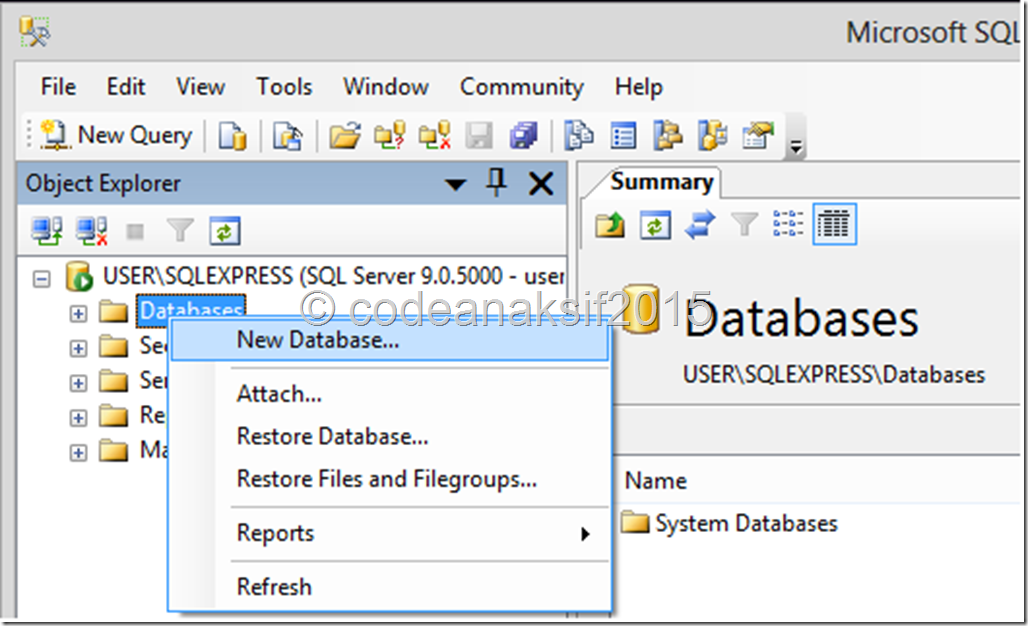This screenshot has width=1028, height=626.
Task: Open the Window menu
Action: (386, 87)
